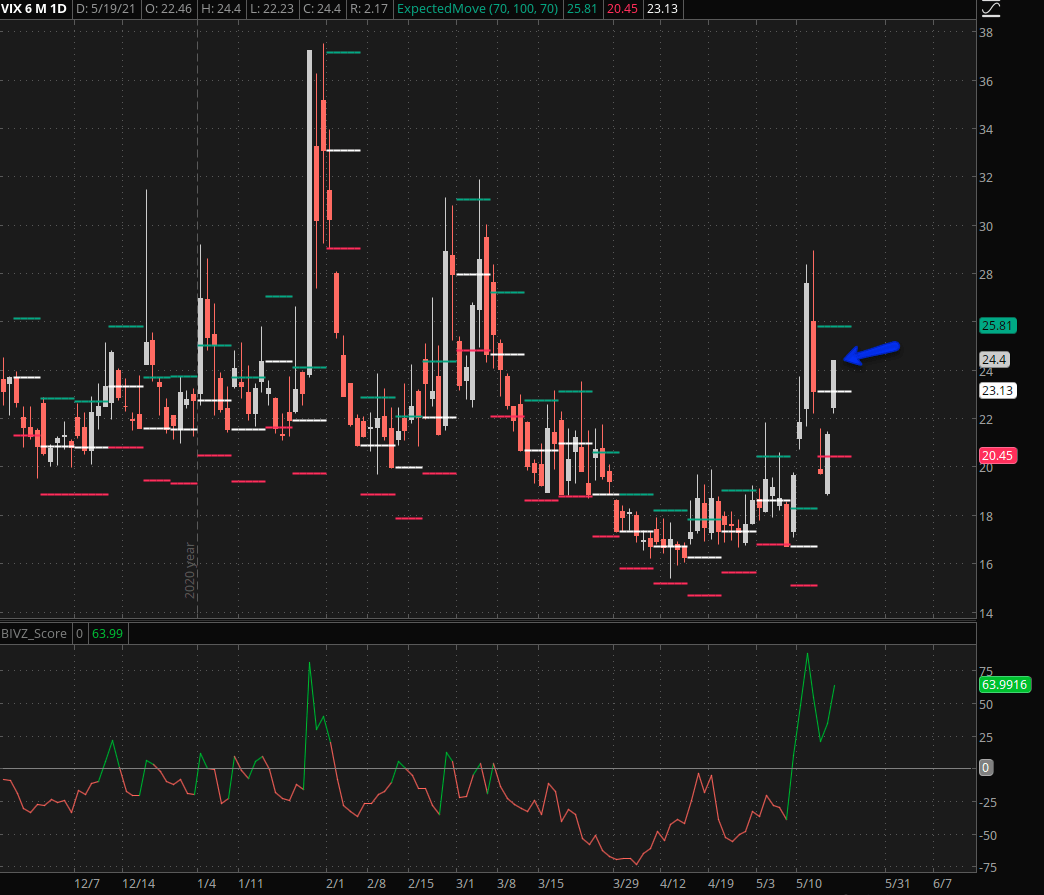Click the 24.4 last price axis bubble
The image size is (1044, 895).
[x=994, y=359]
